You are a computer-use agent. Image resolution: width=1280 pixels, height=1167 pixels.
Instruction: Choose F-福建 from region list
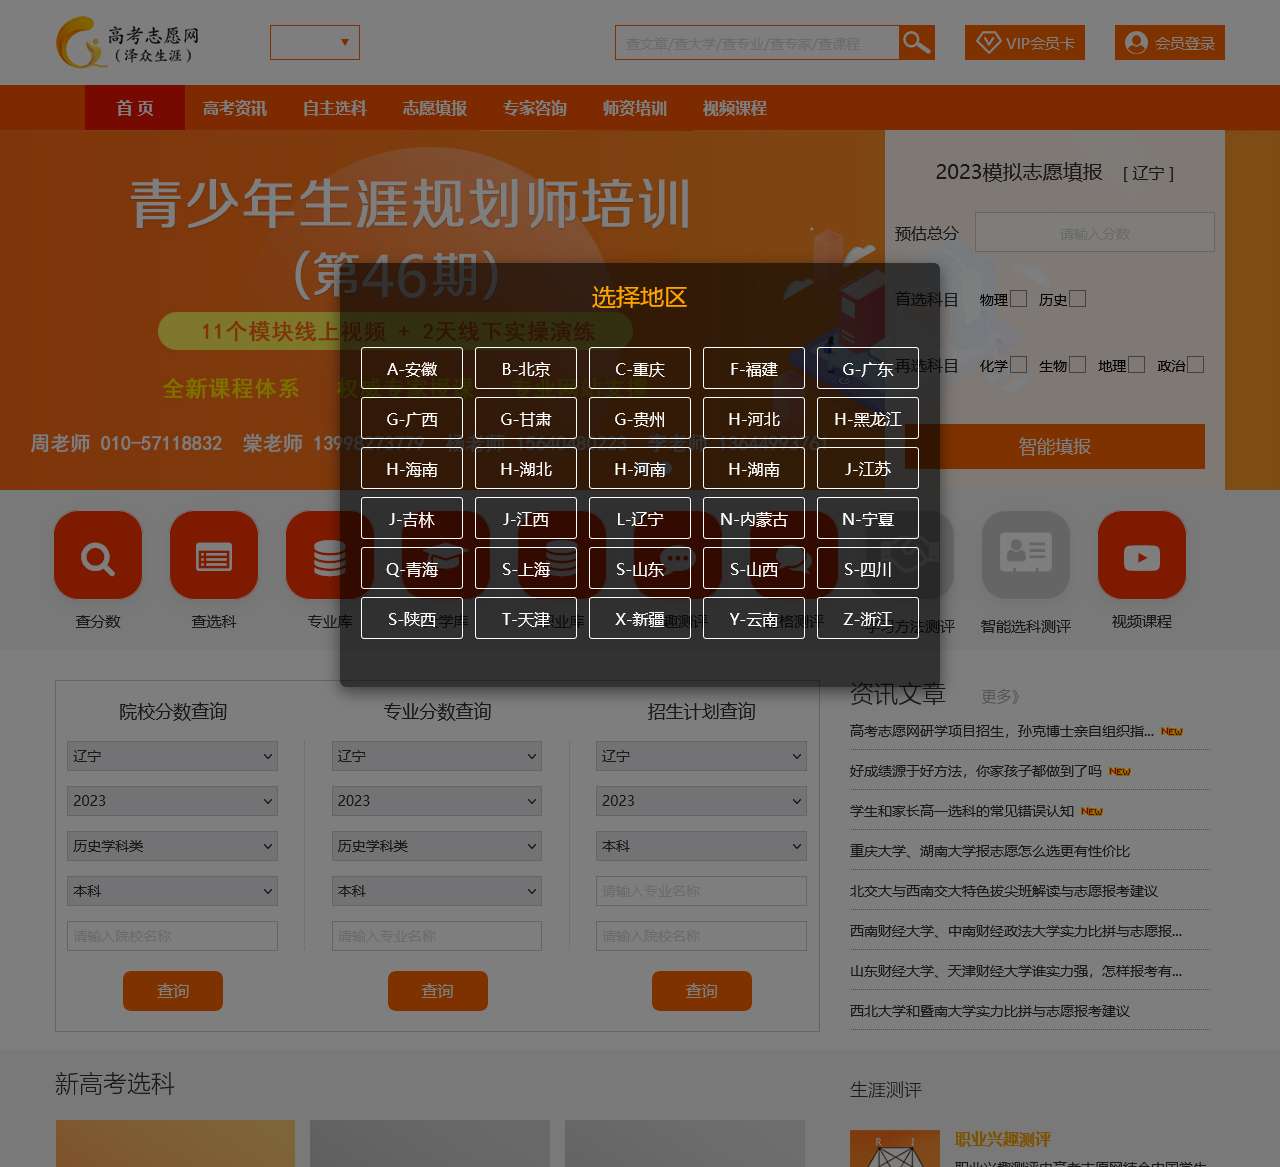tap(754, 368)
